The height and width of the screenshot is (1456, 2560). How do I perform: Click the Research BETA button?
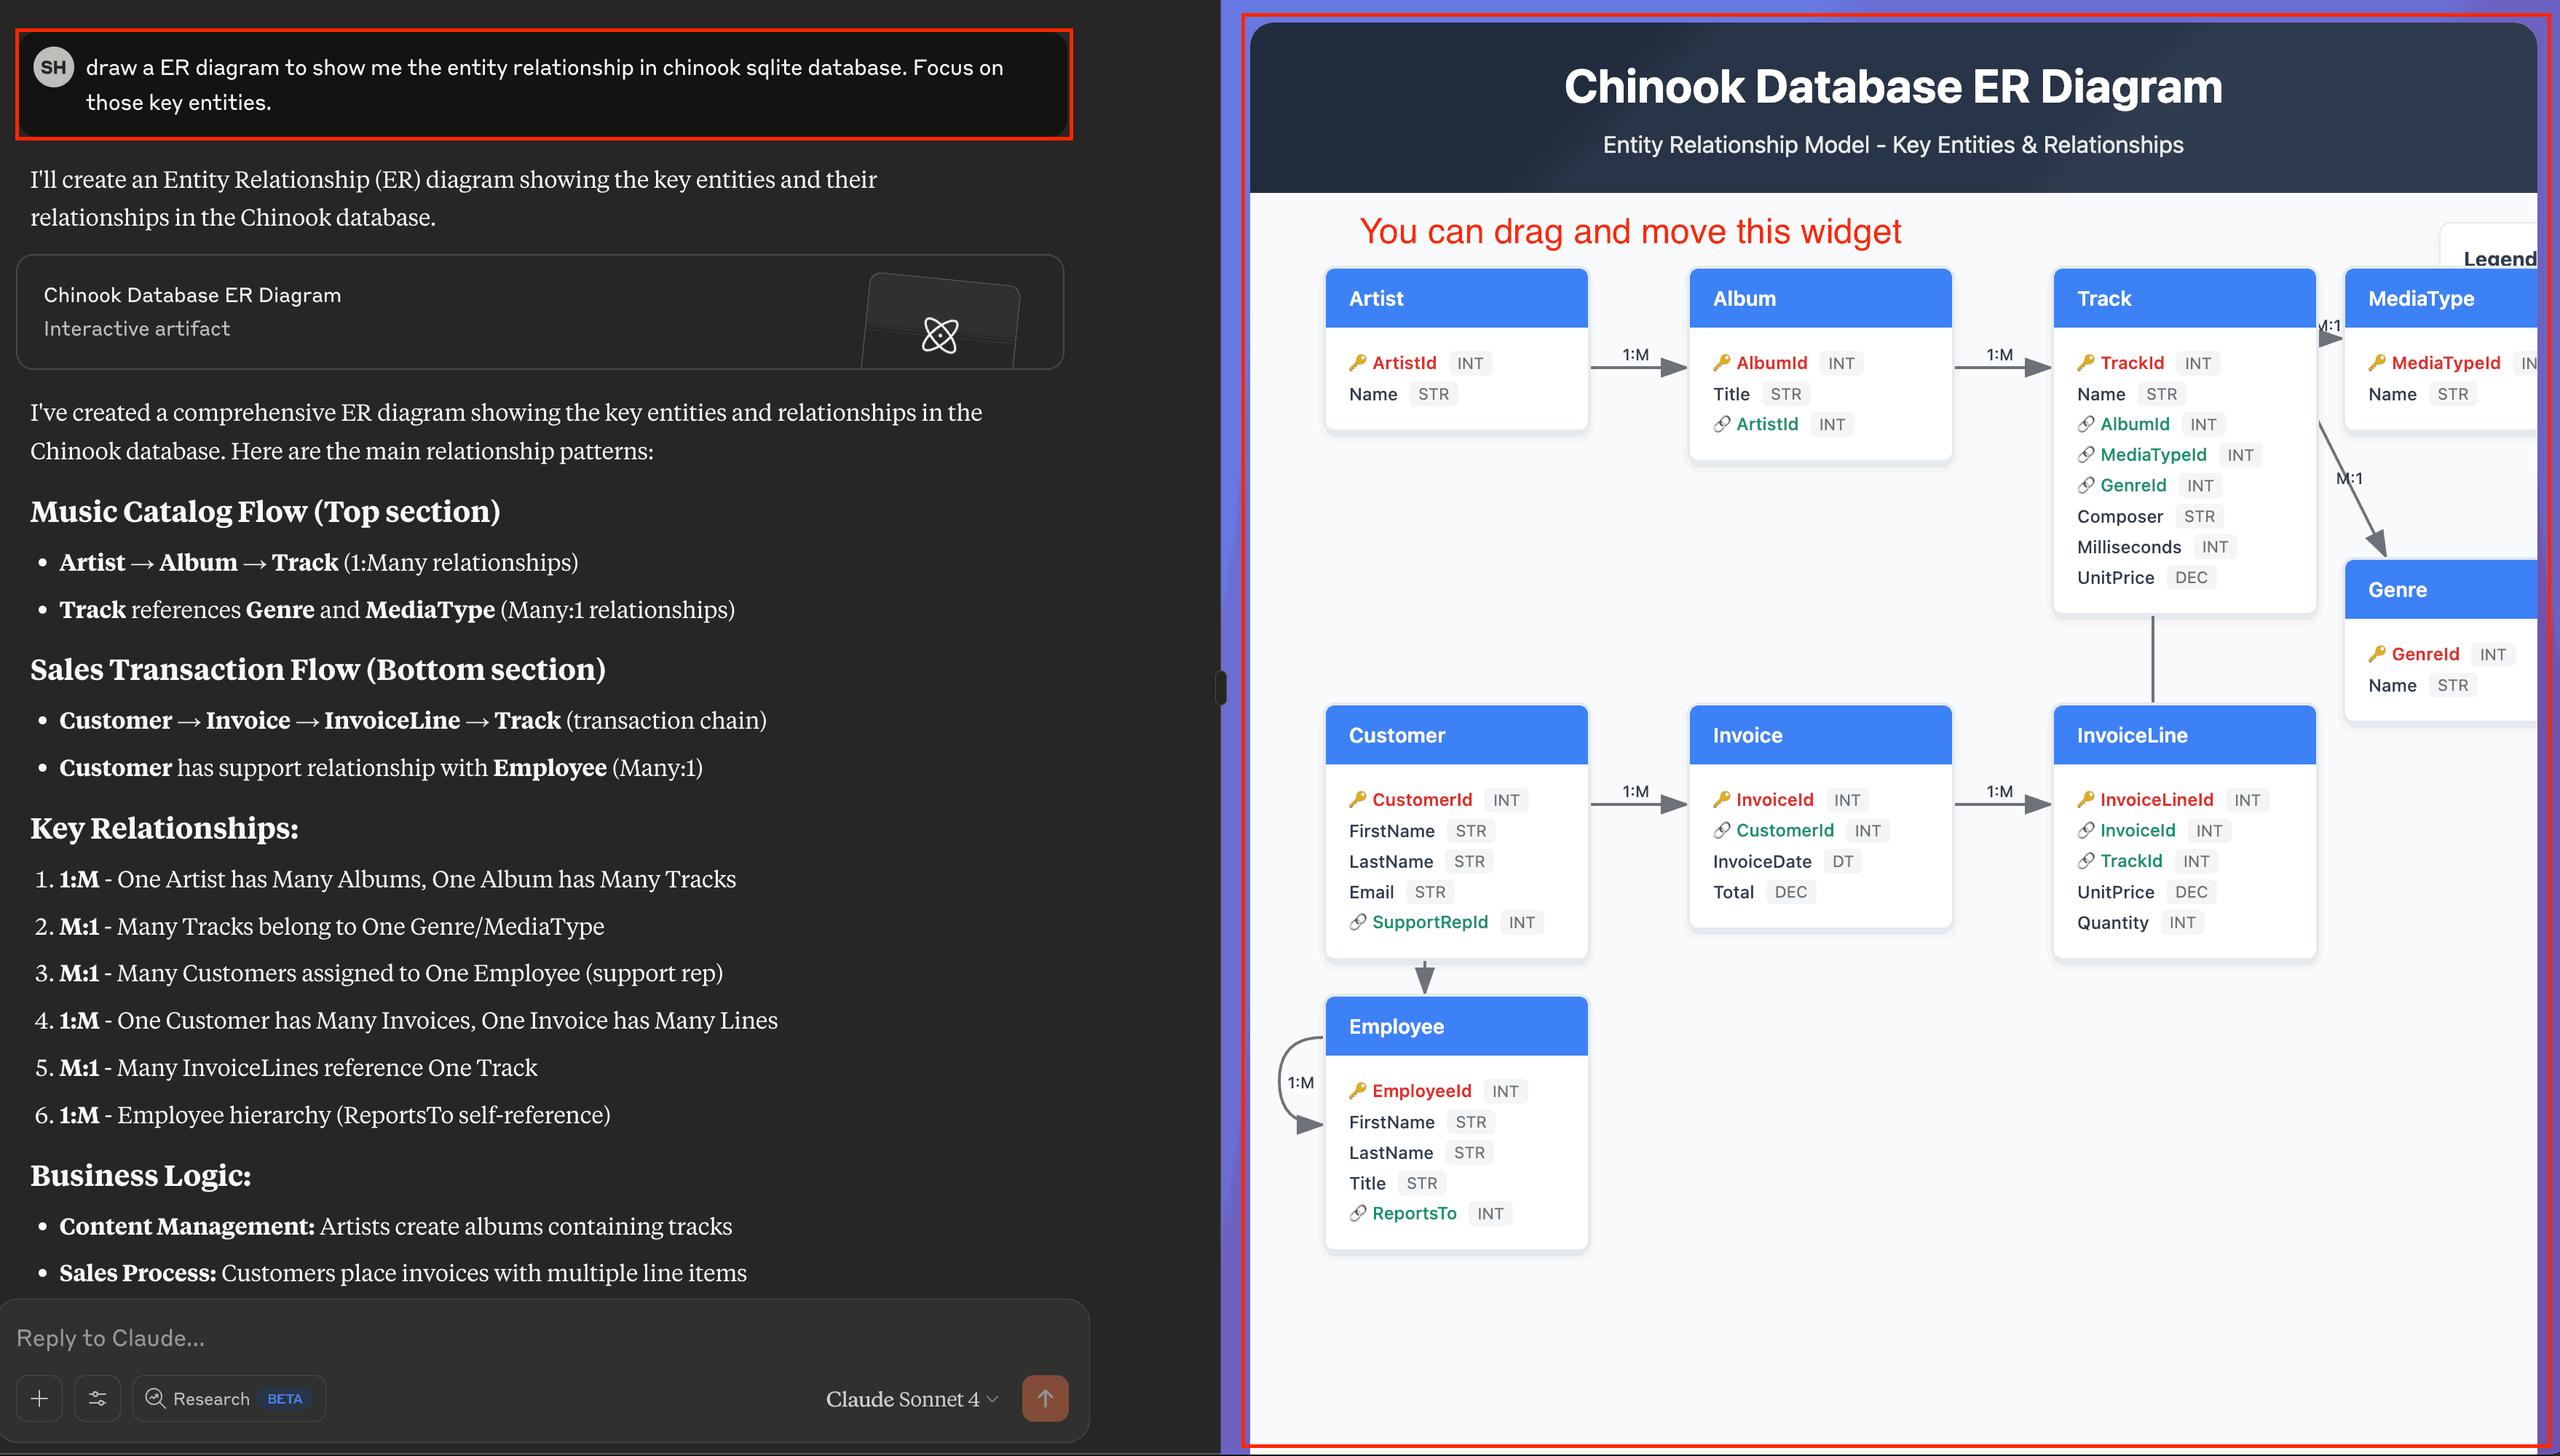[229, 1398]
